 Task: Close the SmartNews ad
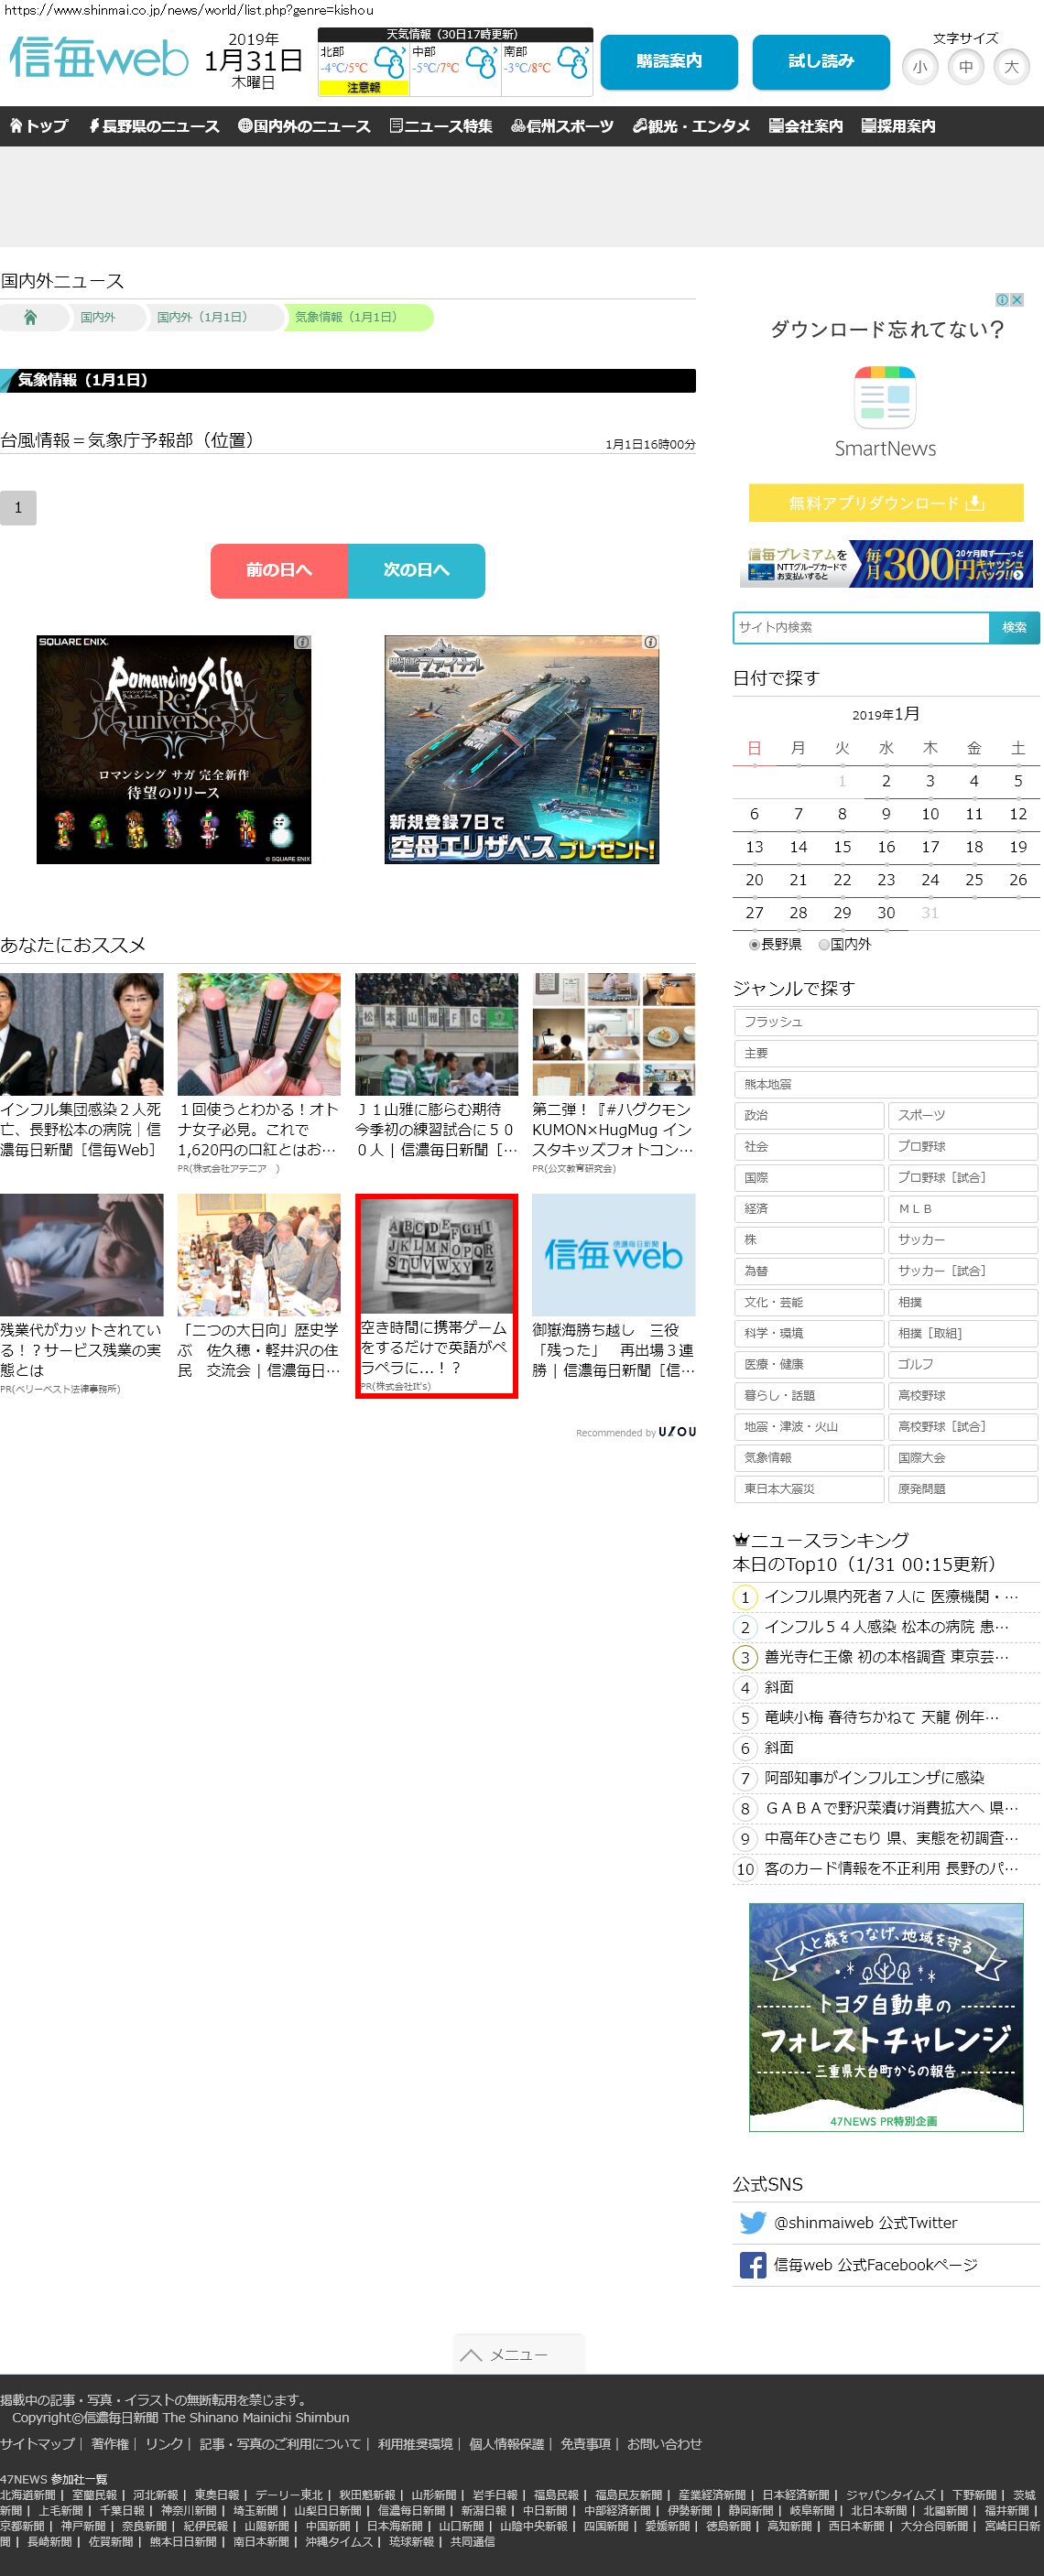[x=1017, y=299]
